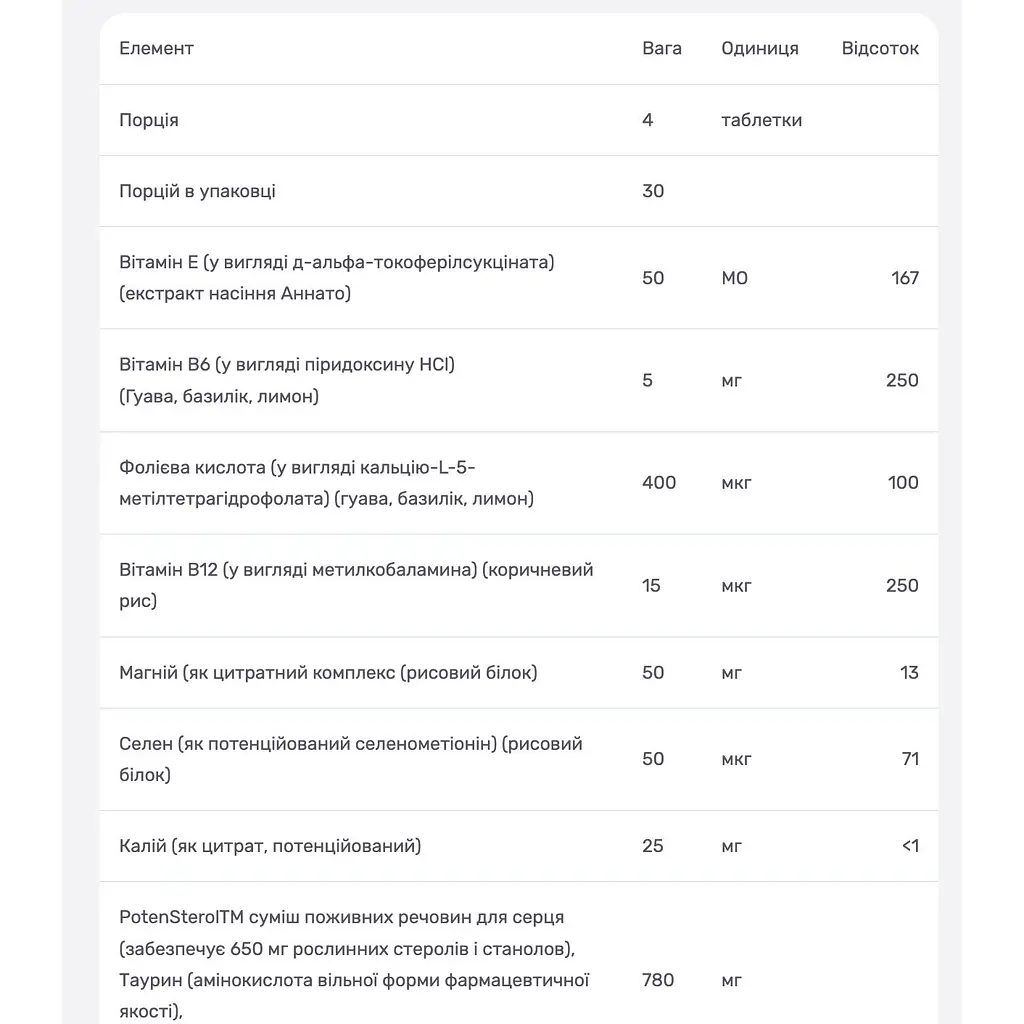Viewport: 1024px width, 1024px height.
Task: Click the 71 percent value
Action: [x=910, y=759]
